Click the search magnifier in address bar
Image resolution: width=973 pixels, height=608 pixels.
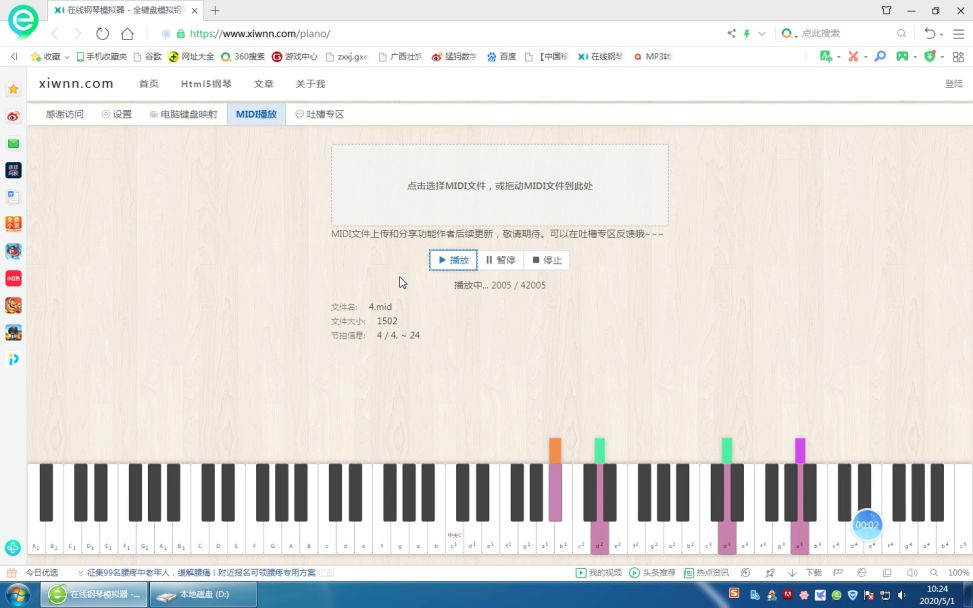pyautogui.click(x=901, y=34)
